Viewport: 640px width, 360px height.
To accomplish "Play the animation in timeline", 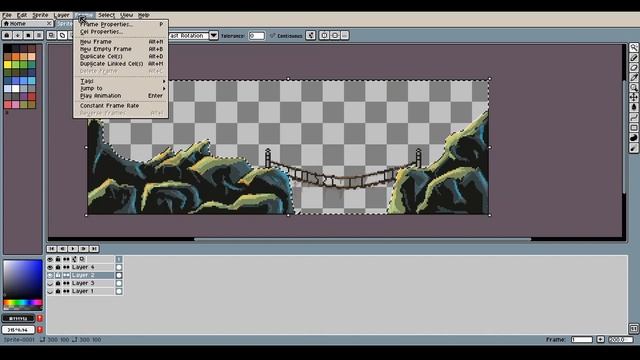I will pyautogui.click(x=73, y=249).
